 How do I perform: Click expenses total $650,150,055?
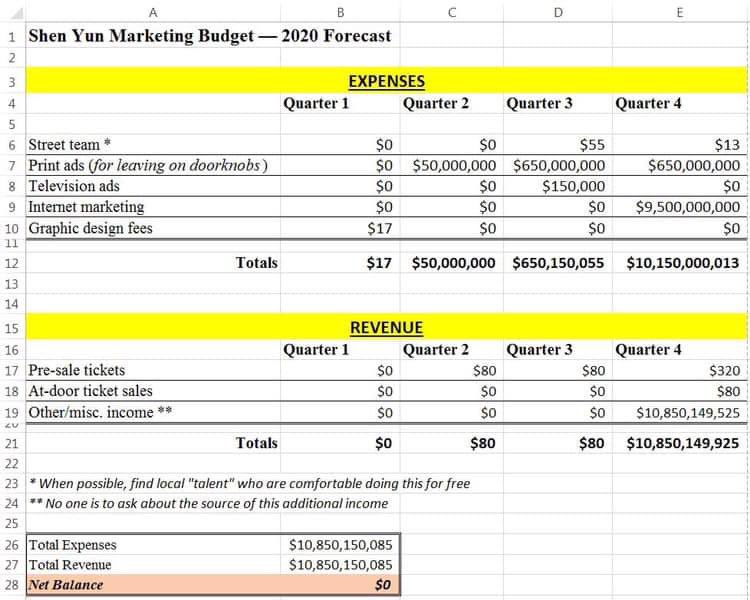(x=558, y=263)
